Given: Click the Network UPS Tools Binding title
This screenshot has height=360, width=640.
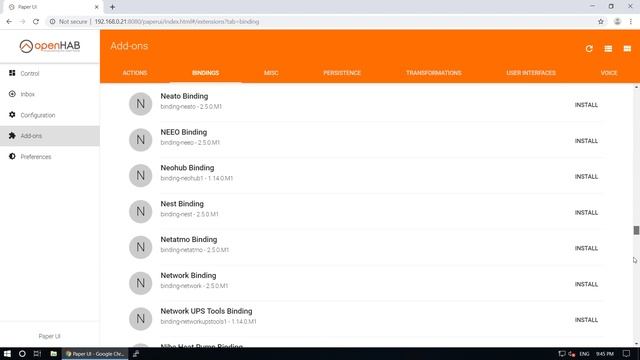Looking at the screenshot, I should point(206,311).
